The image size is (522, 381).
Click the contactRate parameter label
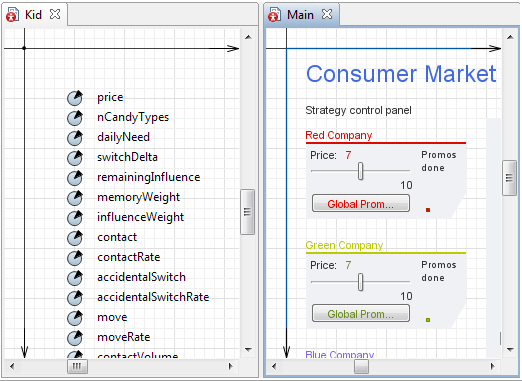pyautogui.click(x=129, y=257)
